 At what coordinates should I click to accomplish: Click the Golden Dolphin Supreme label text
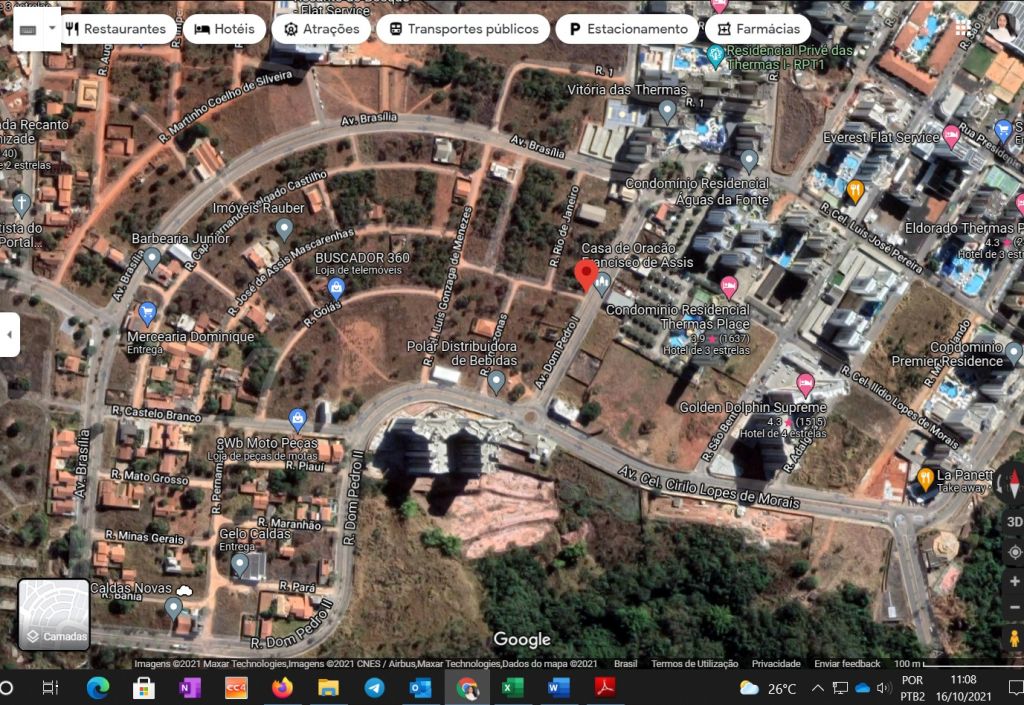(753, 407)
